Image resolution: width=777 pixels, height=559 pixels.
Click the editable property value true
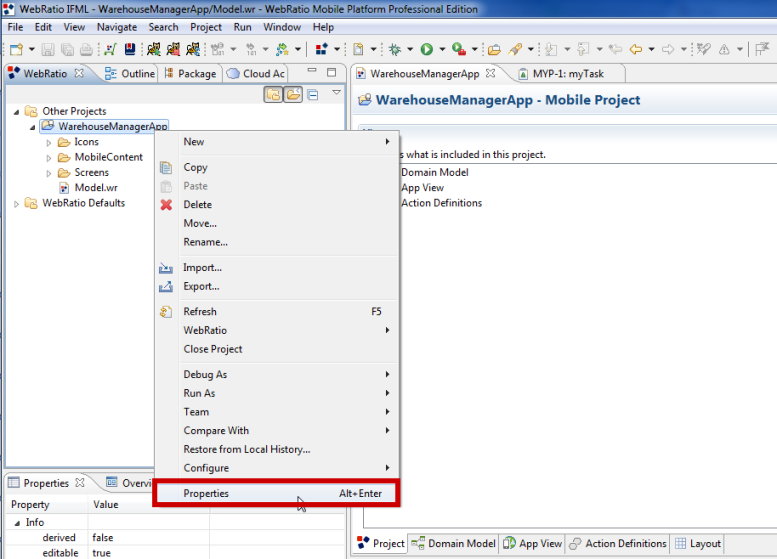click(102, 553)
